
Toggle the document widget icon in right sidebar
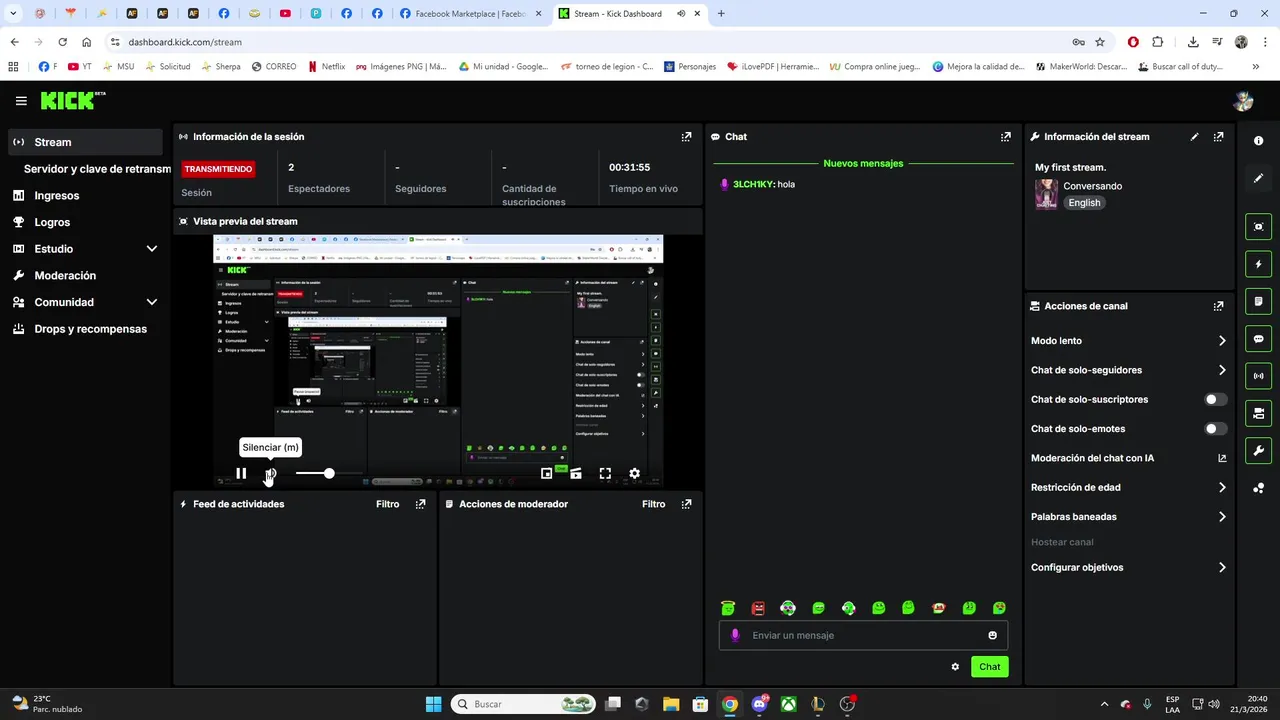tap(1258, 301)
